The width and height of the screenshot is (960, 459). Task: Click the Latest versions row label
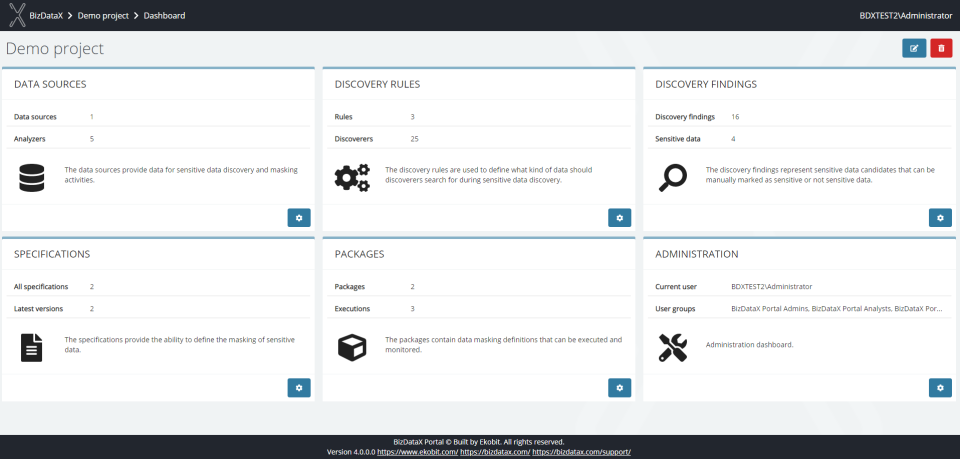39,309
